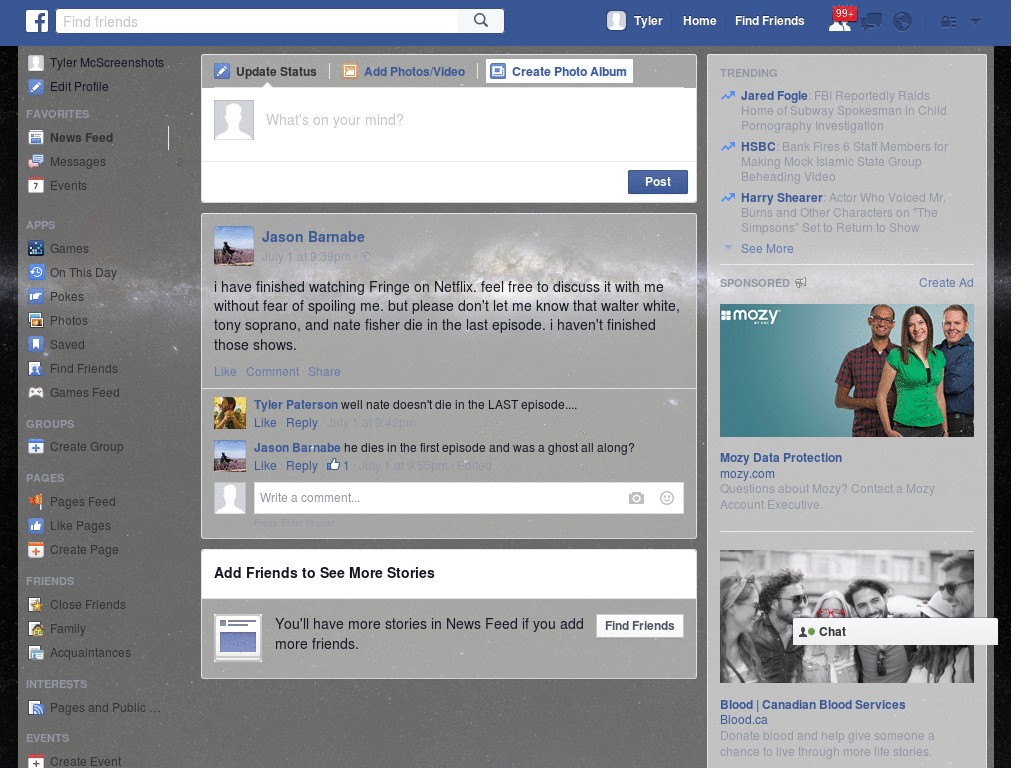Click the Photos sidebar icon
This screenshot has height=768, width=1024.
[x=36, y=320]
